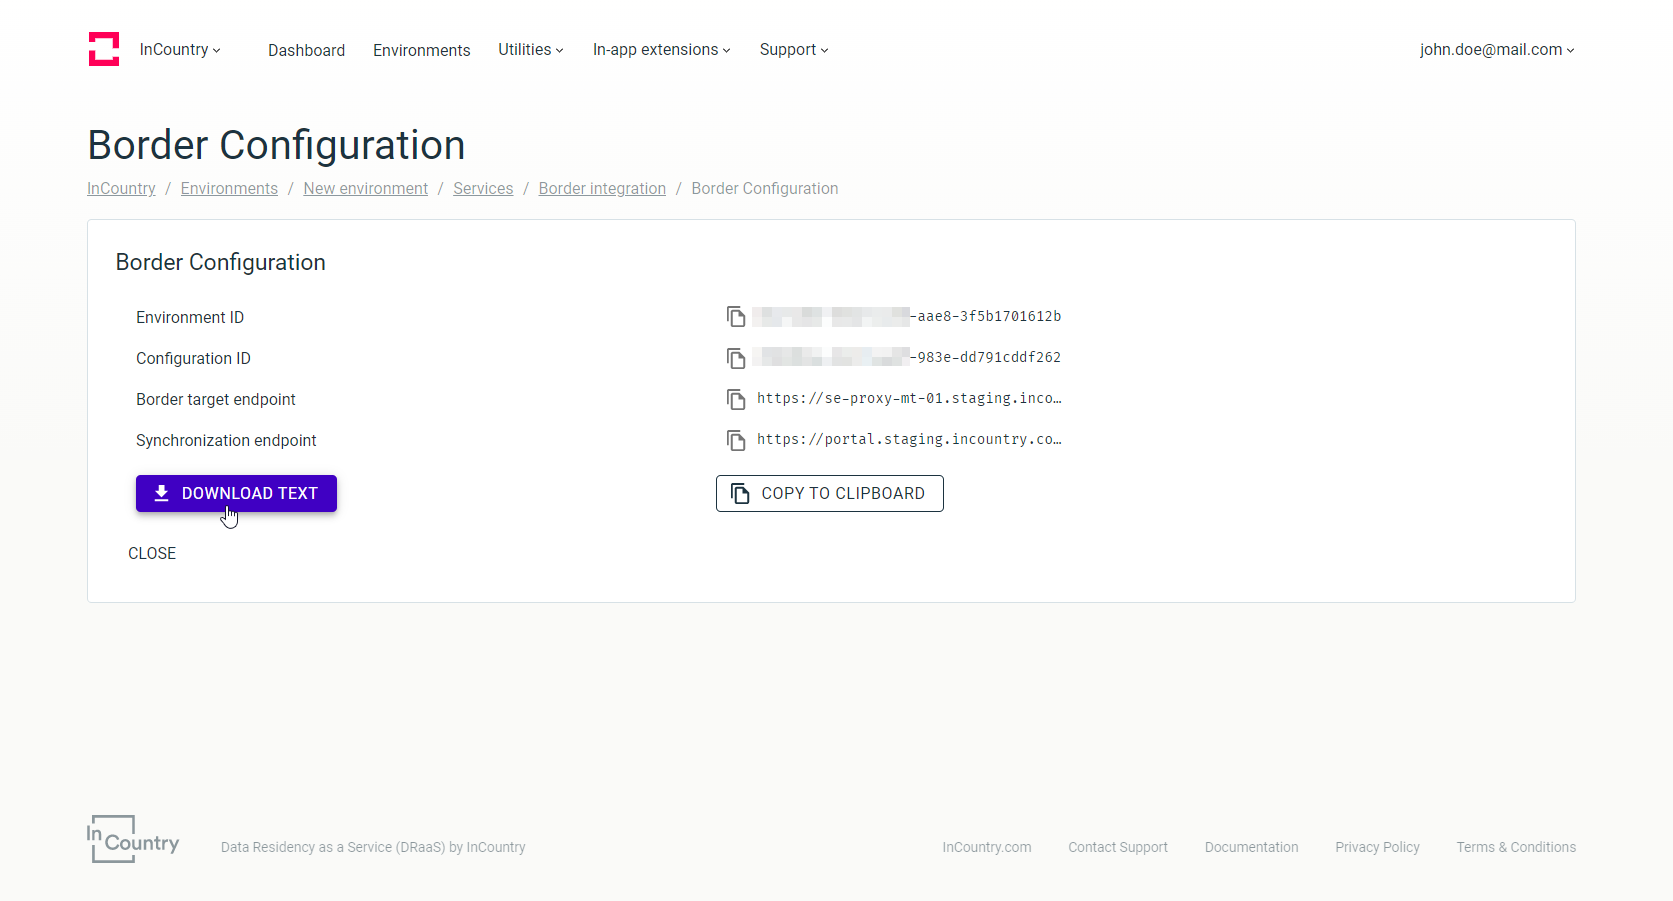Select the Configuration ID value ending dd791cddf262
Viewport: 1673px width, 901px height.
(x=907, y=358)
